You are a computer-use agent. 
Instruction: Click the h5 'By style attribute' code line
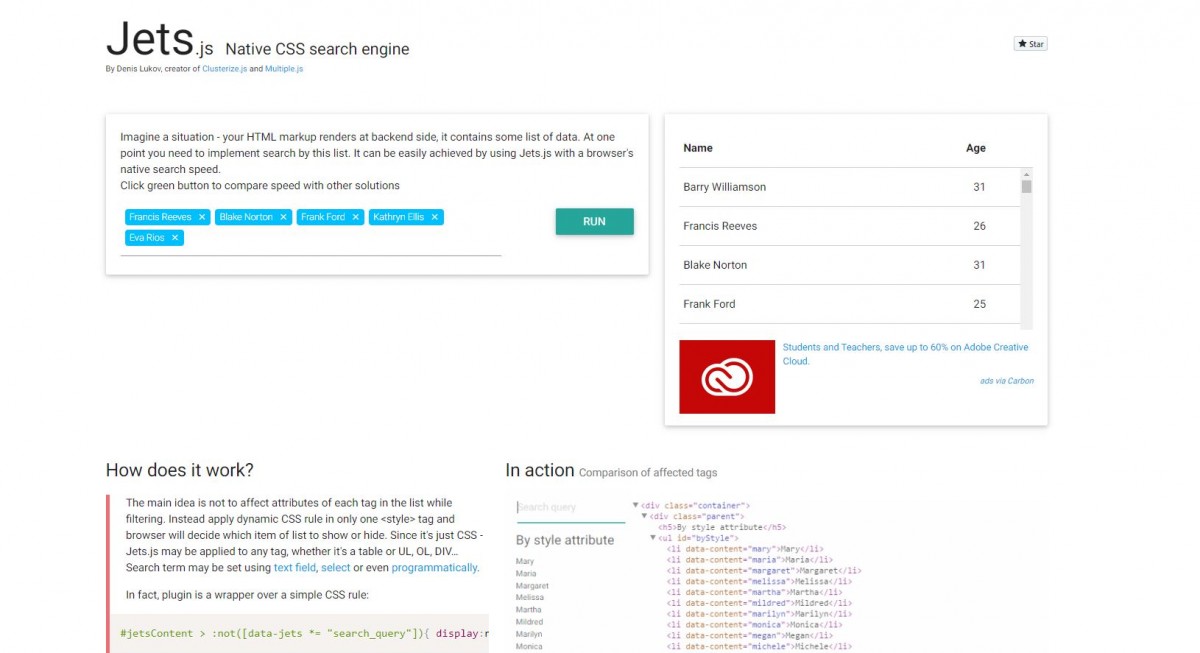722,527
